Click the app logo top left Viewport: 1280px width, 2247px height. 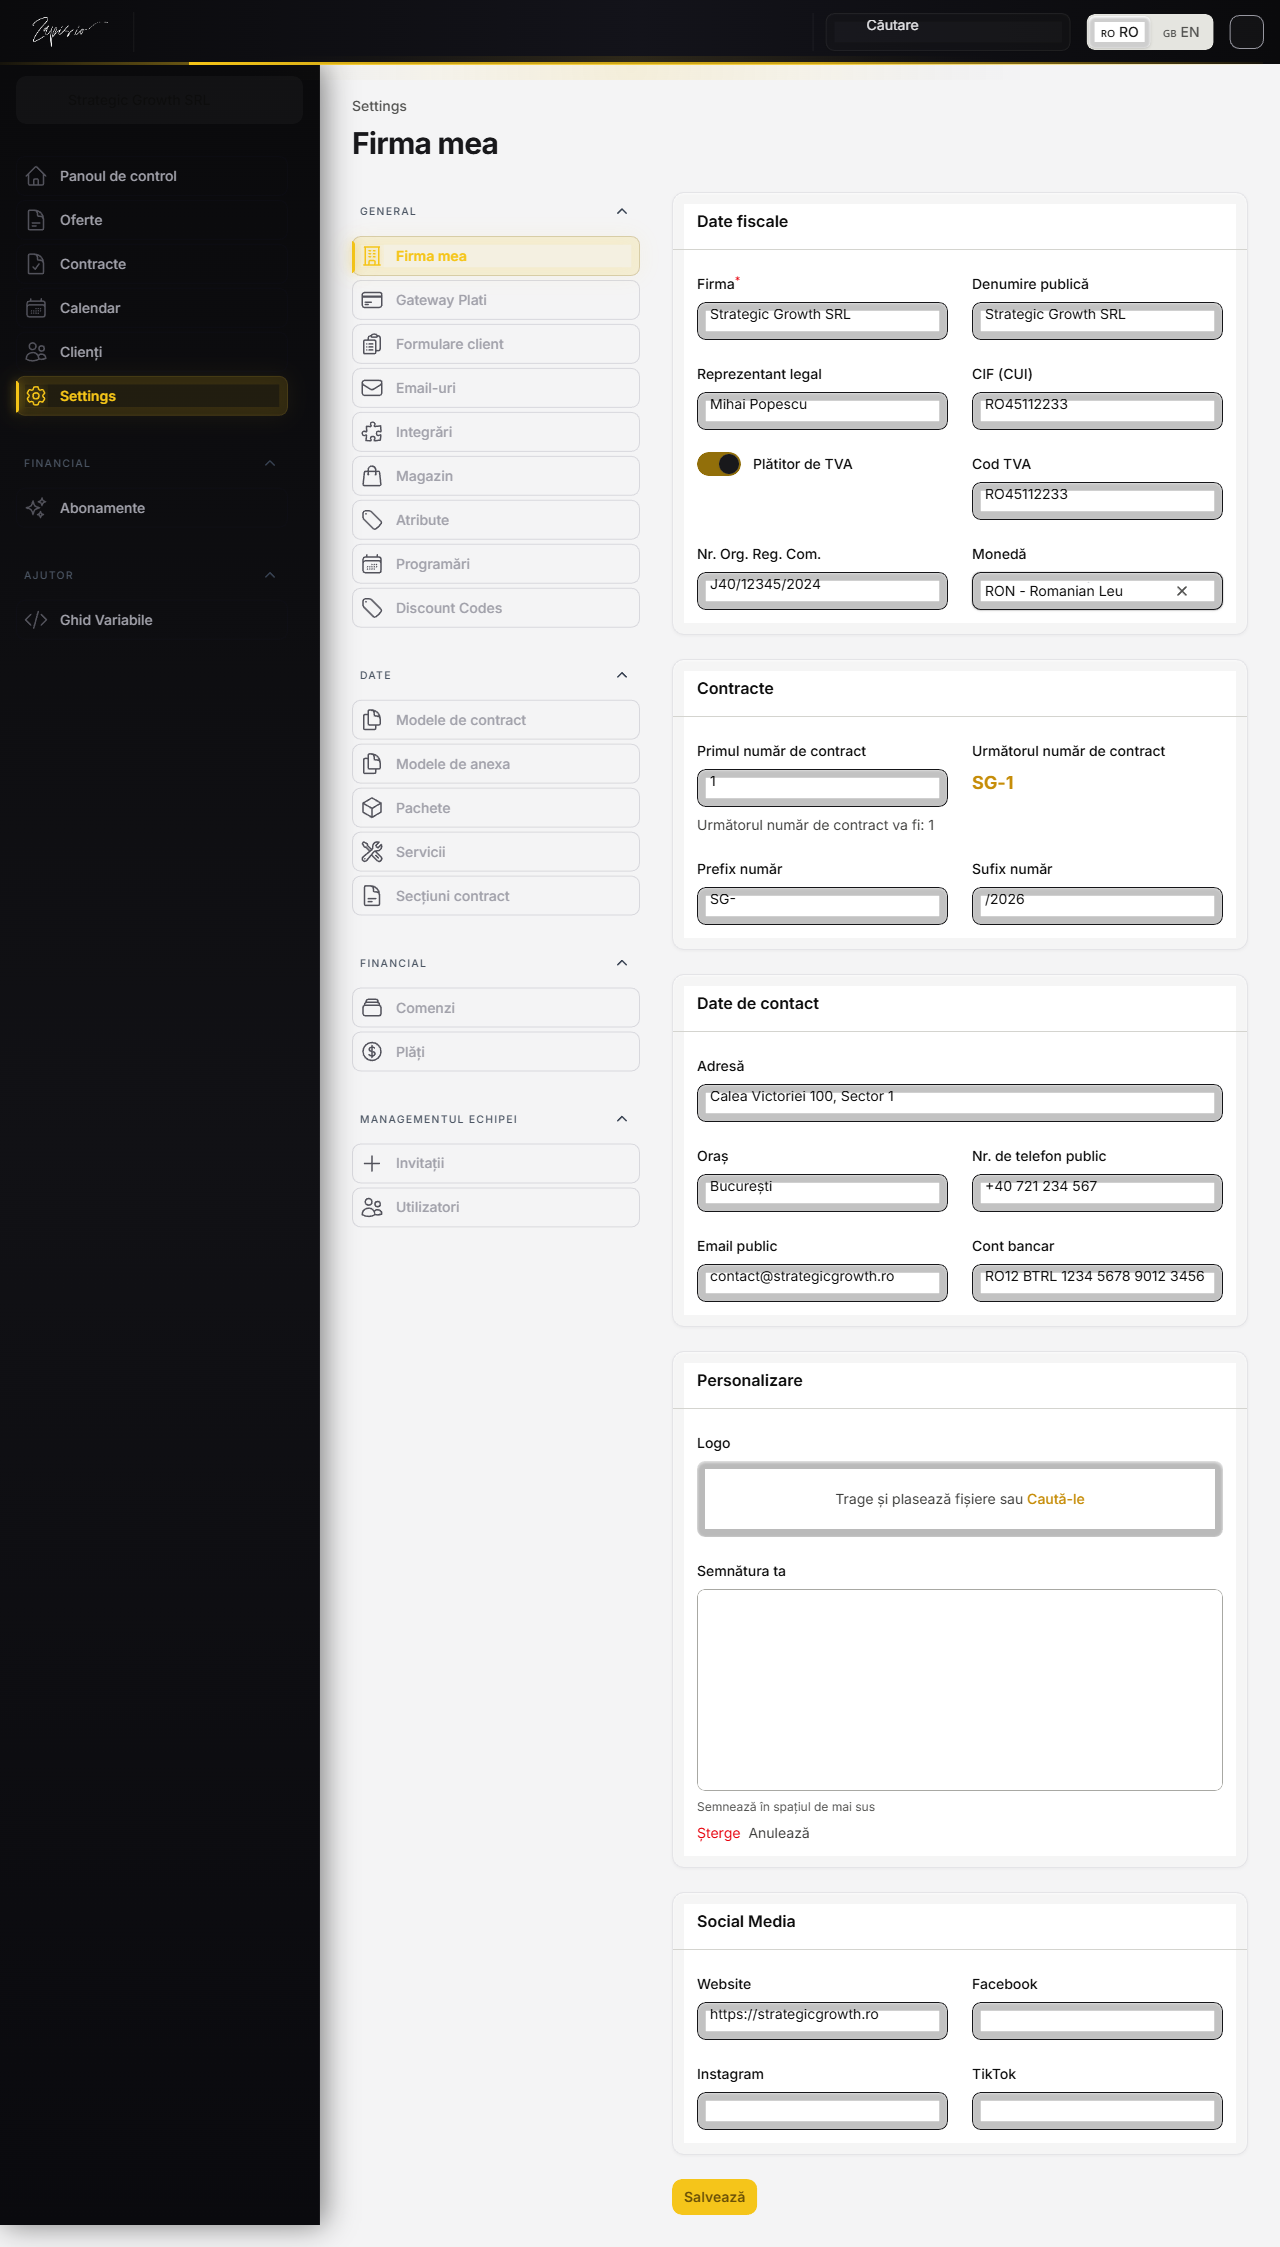[x=68, y=31]
